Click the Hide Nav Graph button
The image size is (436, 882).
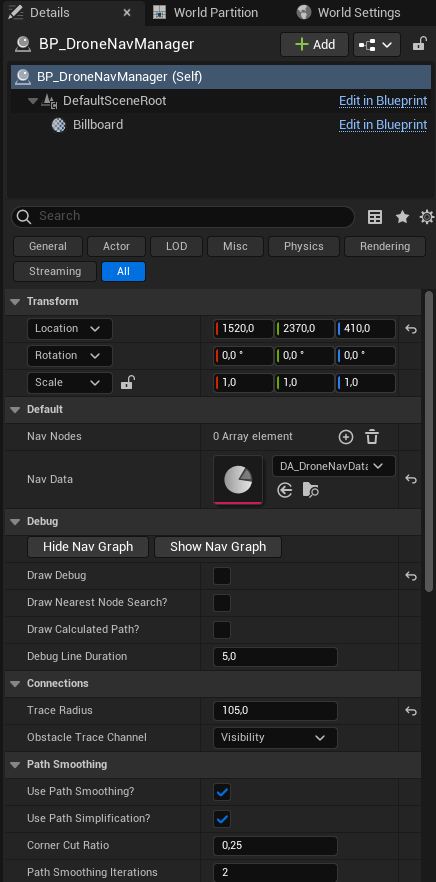coord(88,547)
